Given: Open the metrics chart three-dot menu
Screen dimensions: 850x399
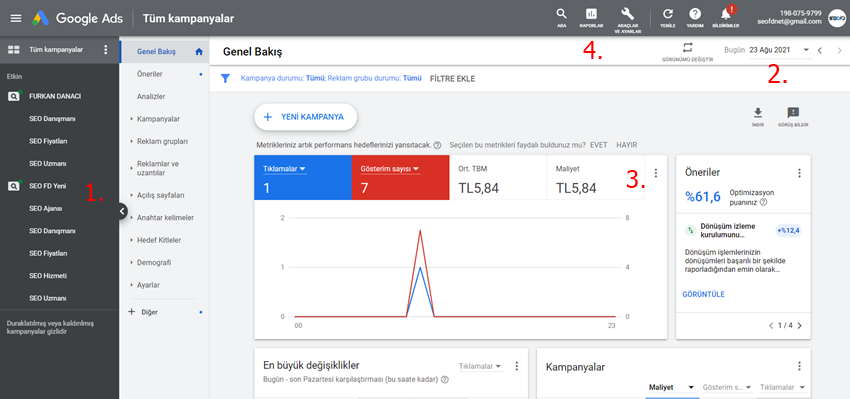Looking at the screenshot, I should click(x=656, y=173).
